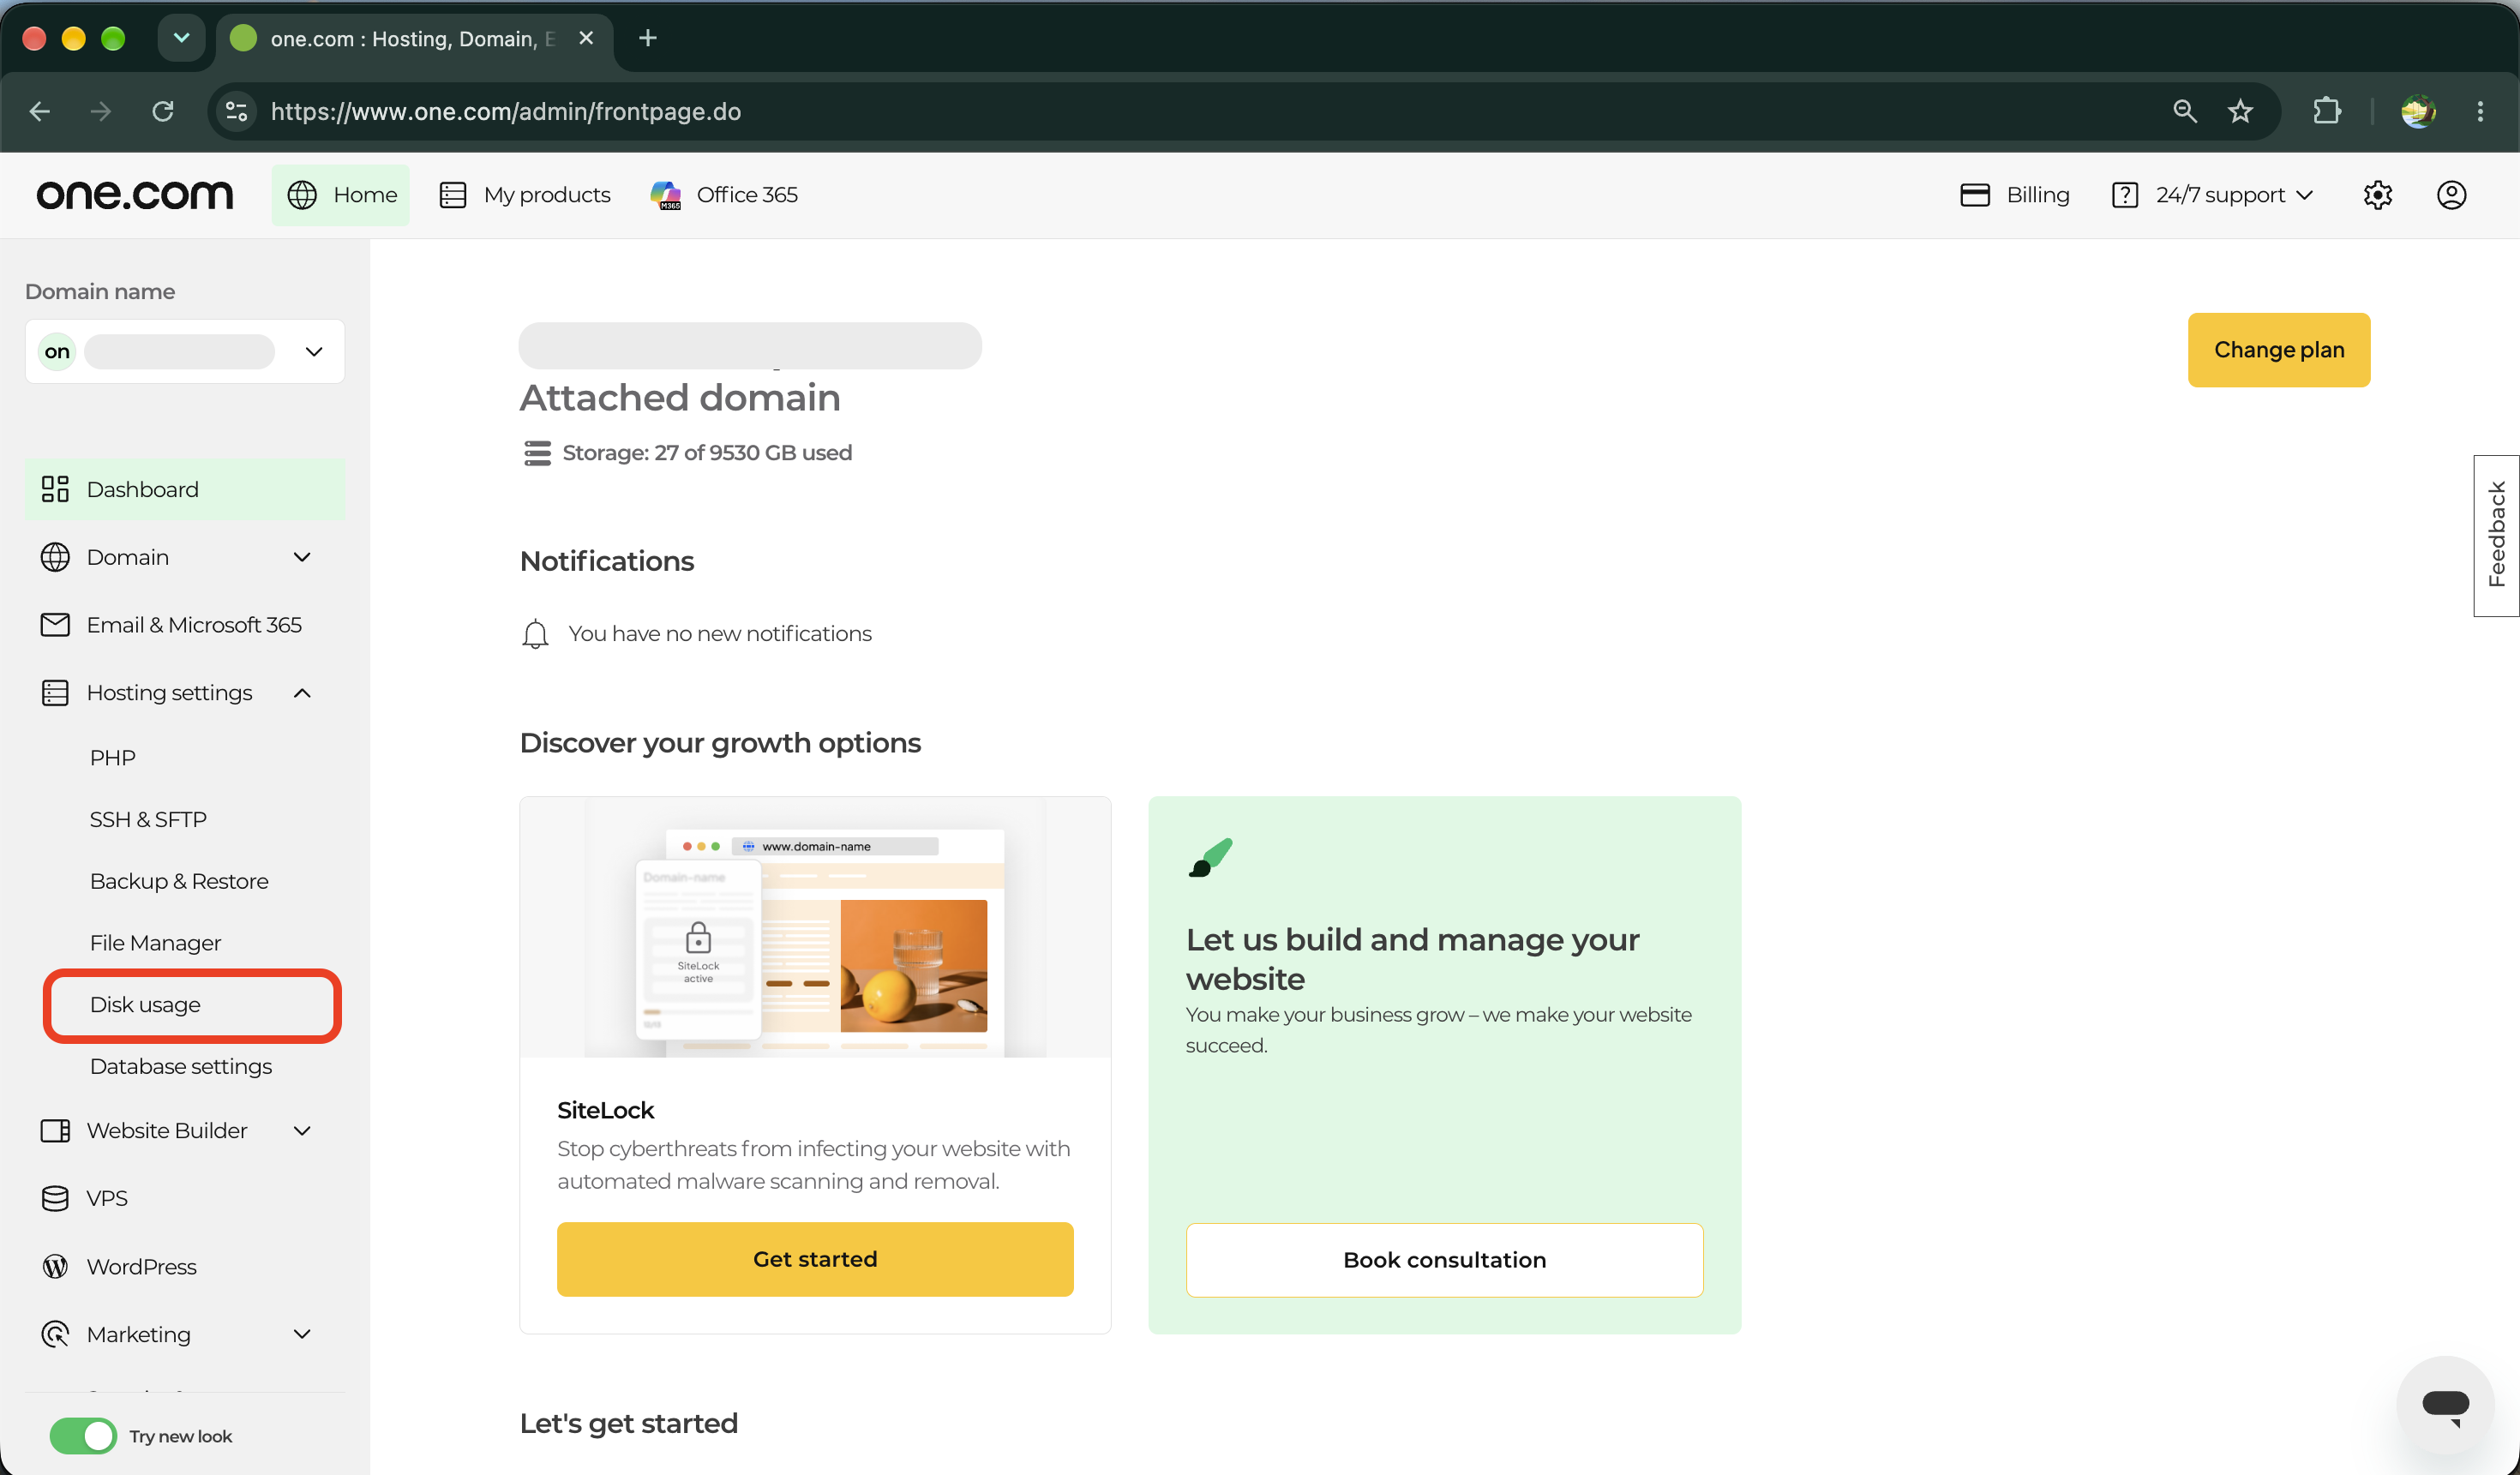Open the Domain name selector dropdown
This screenshot has width=2520, height=1475.
(x=185, y=351)
